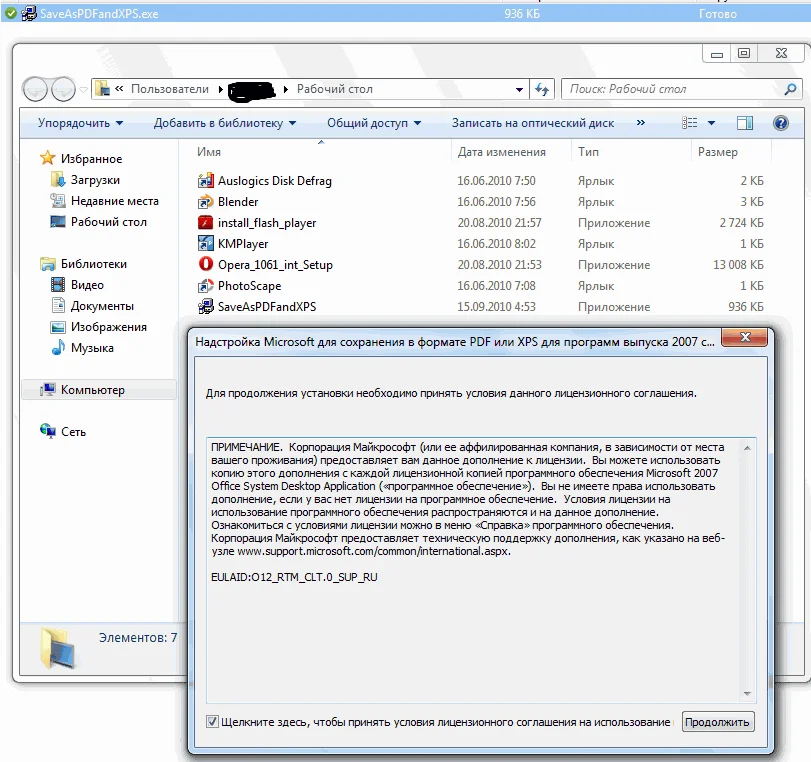Sort by the Дата изменения column header
This screenshot has width=811, height=762.
point(501,152)
